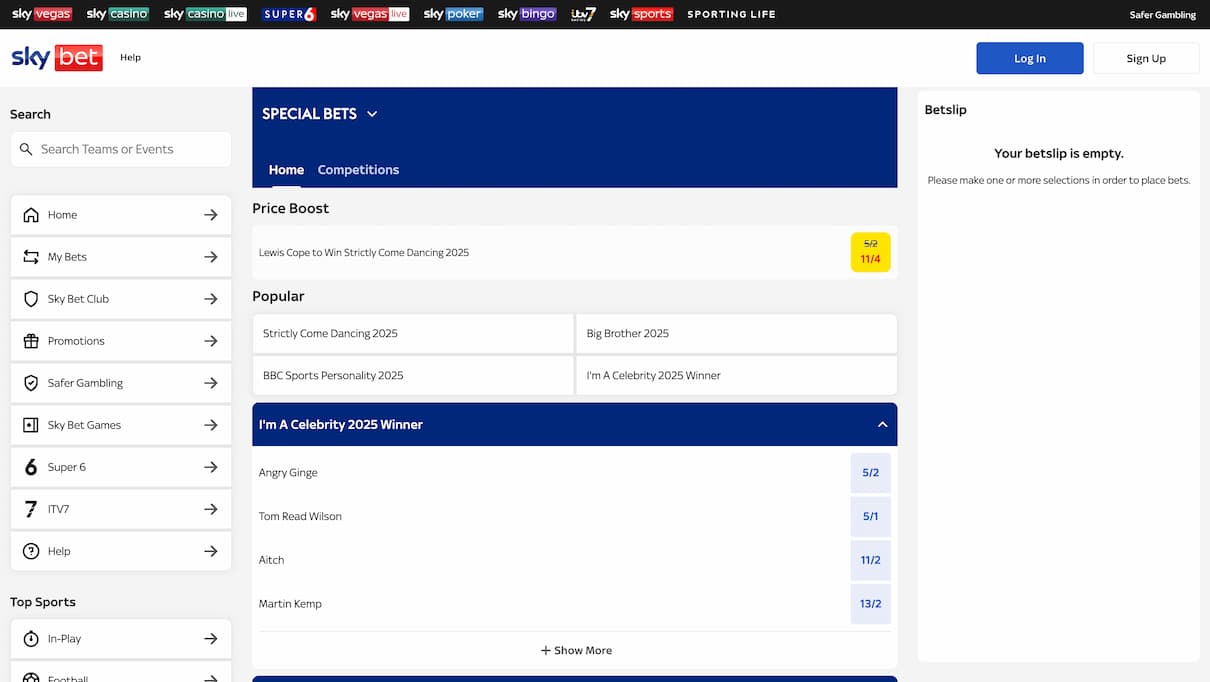
Task: Open In-Play using the clock icon
Action: coord(30,638)
